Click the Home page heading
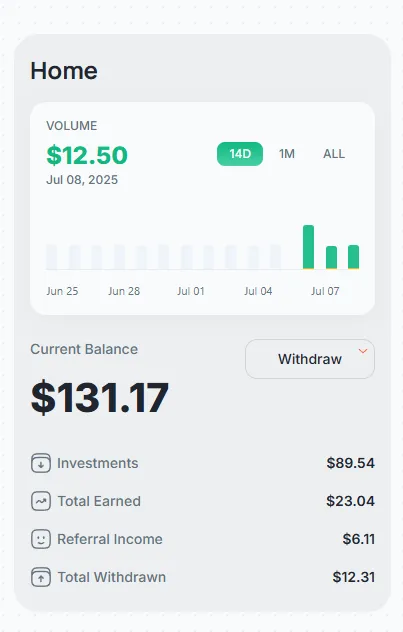The width and height of the screenshot is (403, 632). click(x=64, y=71)
